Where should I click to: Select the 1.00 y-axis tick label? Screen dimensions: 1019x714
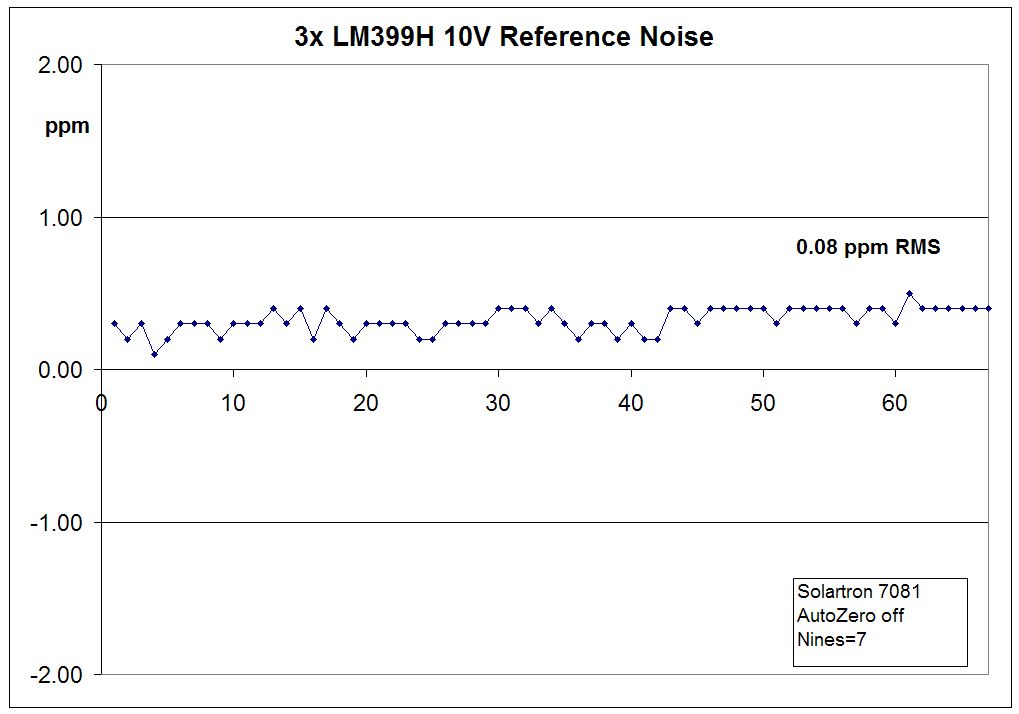pos(61,218)
